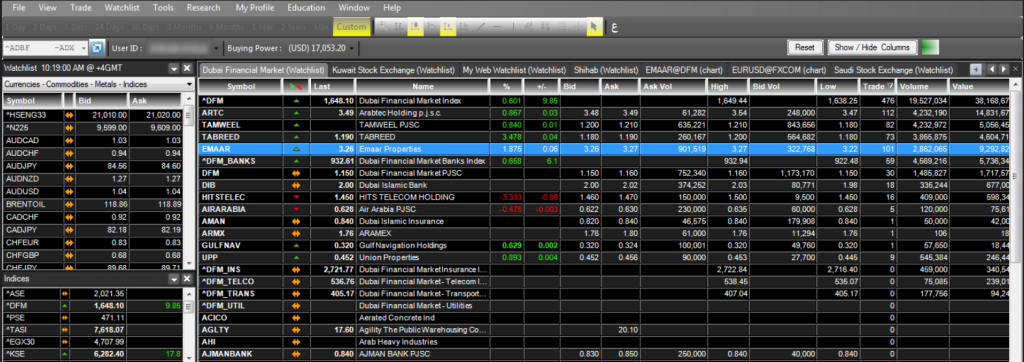Click orange arrows next to ^TASI index
Viewport: 1024px width, 362px height.
coord(65,329)
